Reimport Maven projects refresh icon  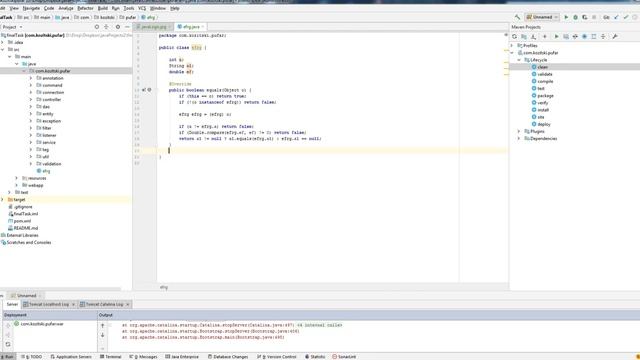514,37
